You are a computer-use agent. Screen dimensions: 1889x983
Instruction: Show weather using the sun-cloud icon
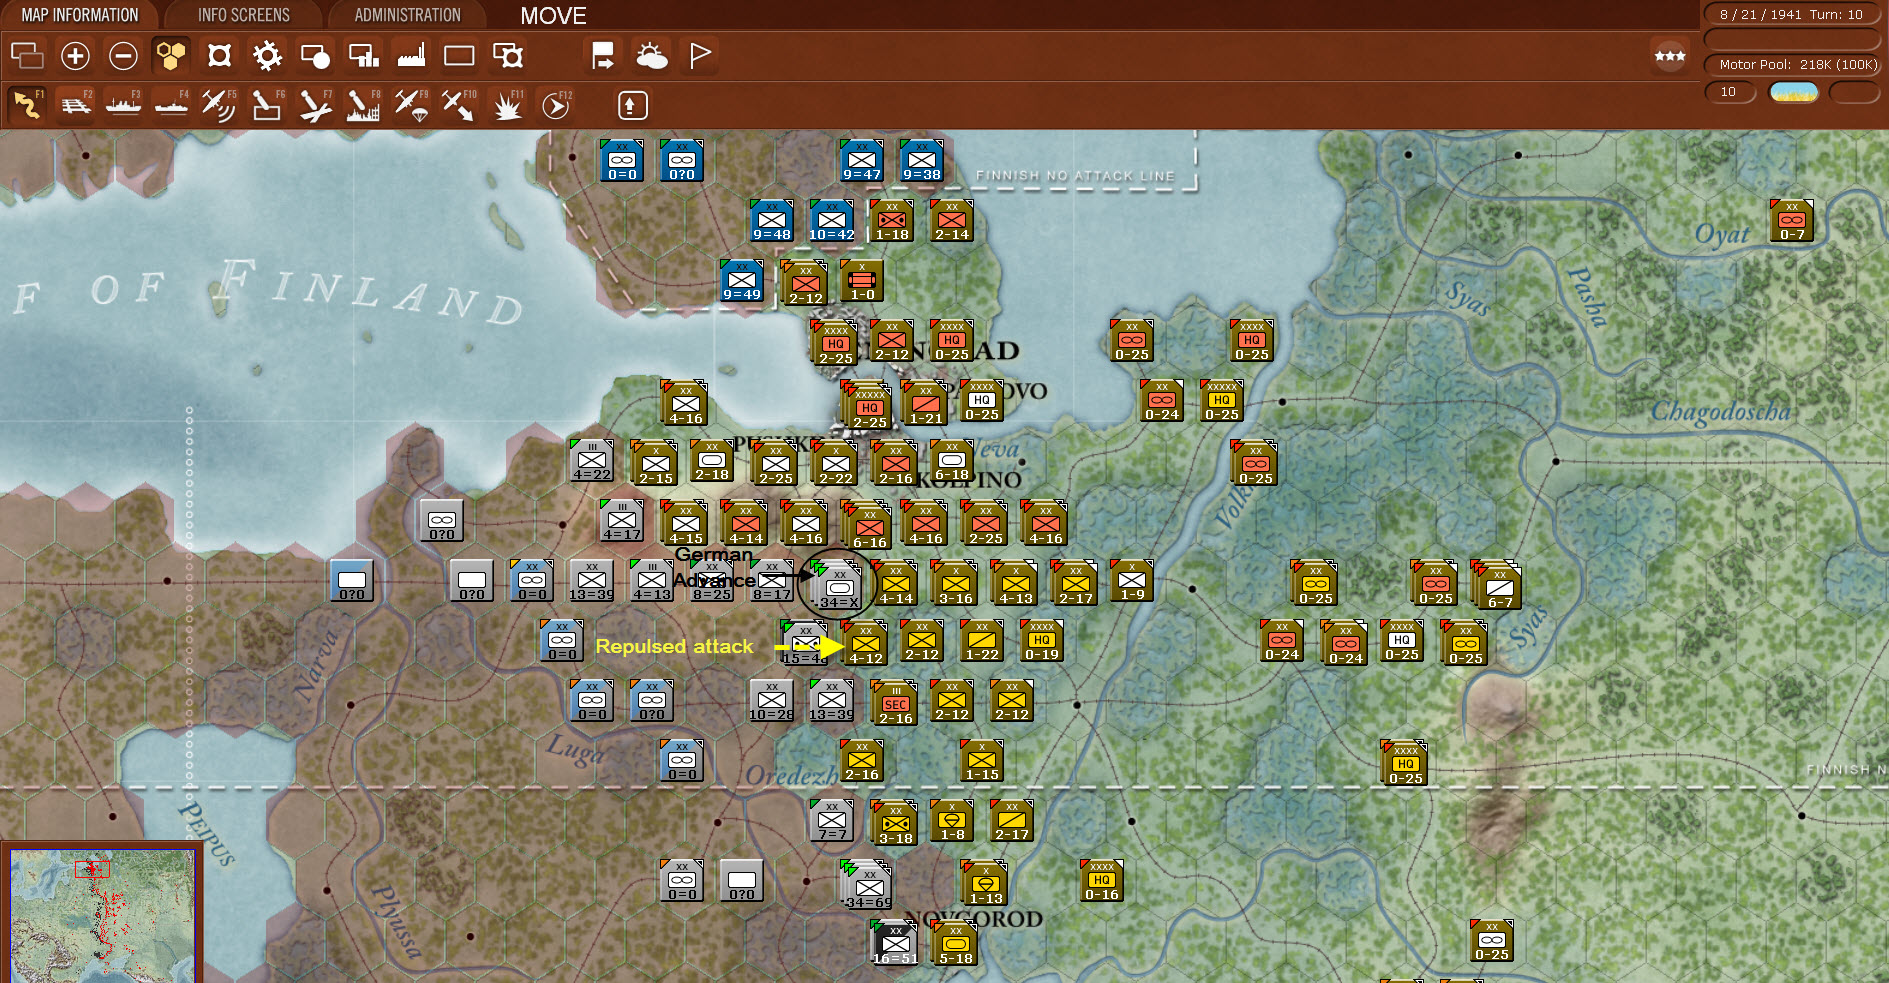652,56
